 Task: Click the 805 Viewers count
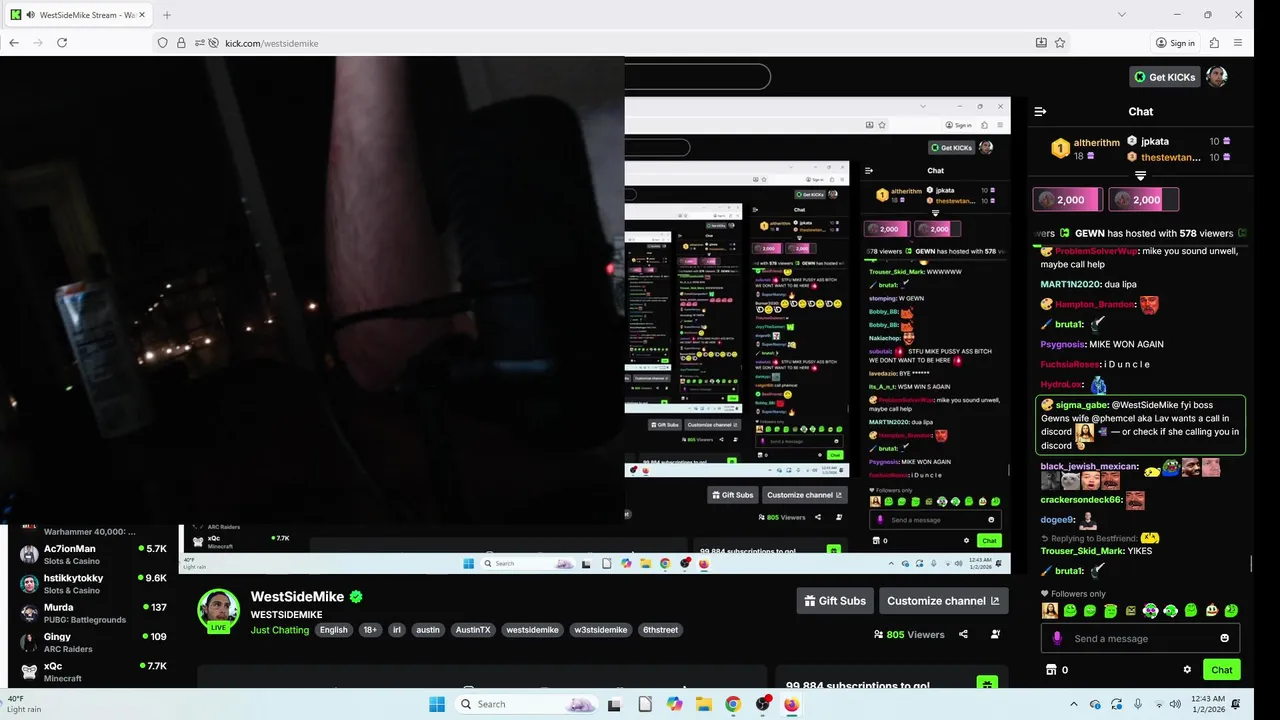[909, 634]
